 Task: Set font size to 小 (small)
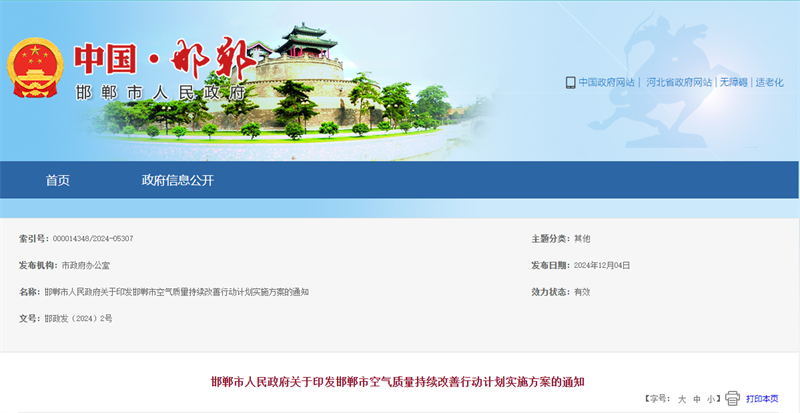711,399
